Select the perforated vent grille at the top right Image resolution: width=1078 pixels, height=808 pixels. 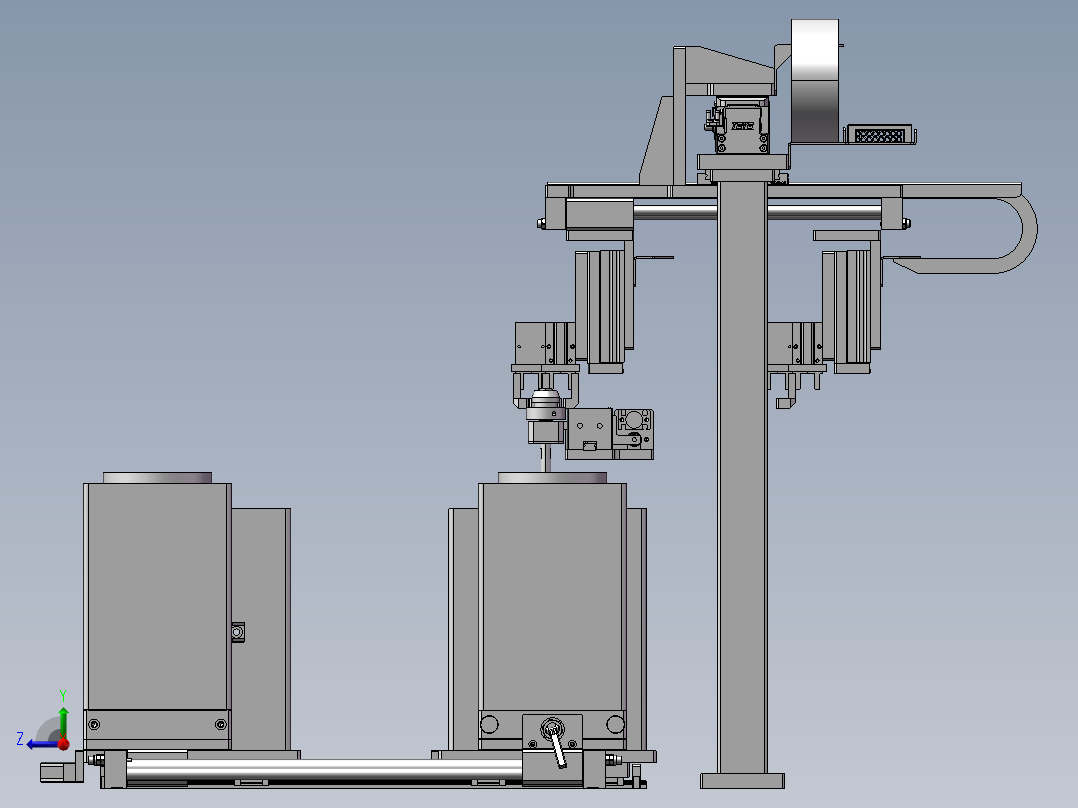pos(880,135)
